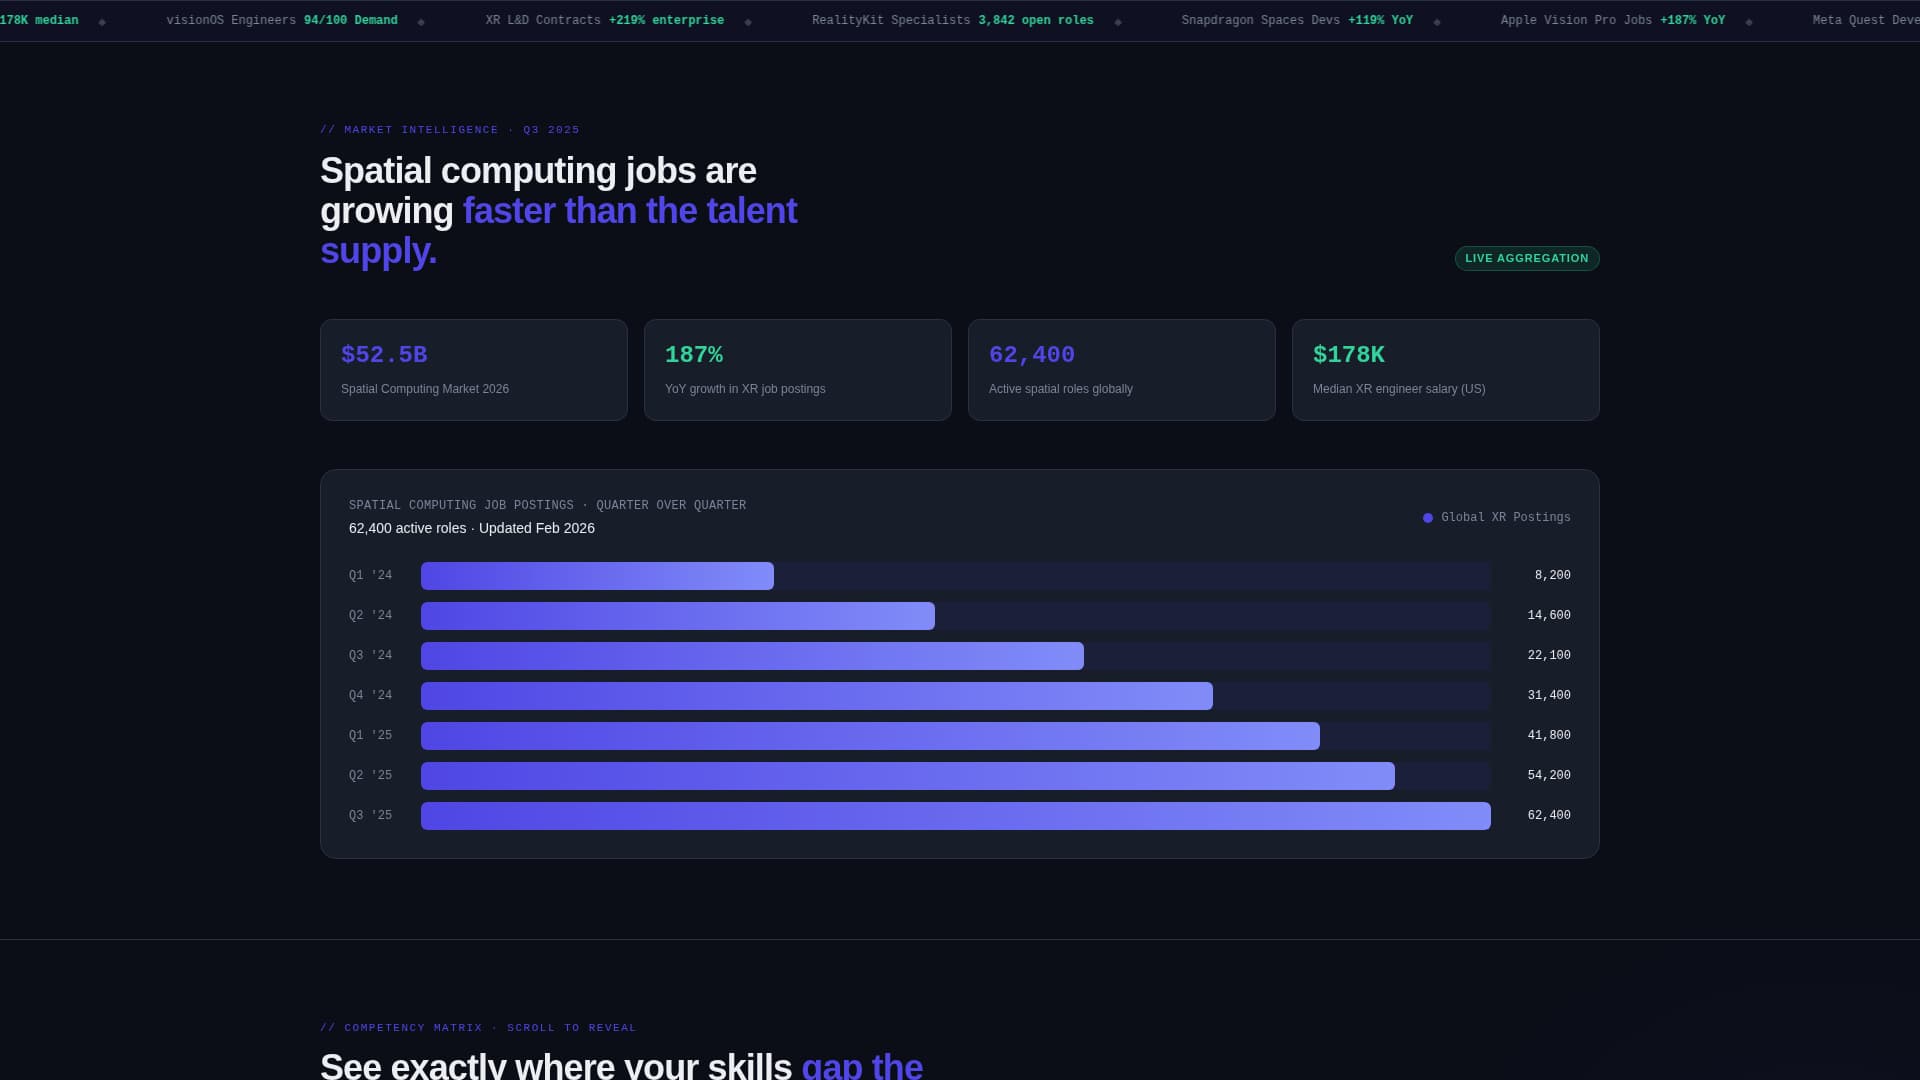This screenshot has width=1920, height=1080.
Task: Click the Q4 '24 row label
Action: coord(370,695)
